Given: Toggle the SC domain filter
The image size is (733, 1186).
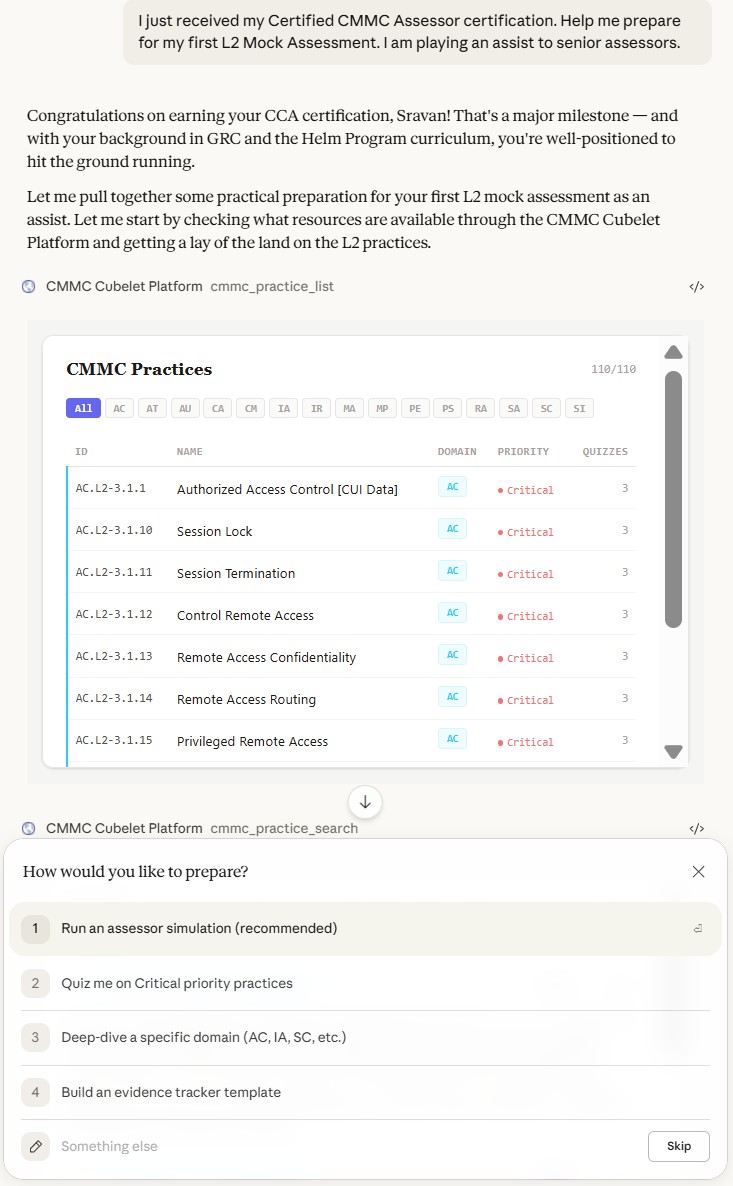Looking at the screenshot, I should click(546, 408).
